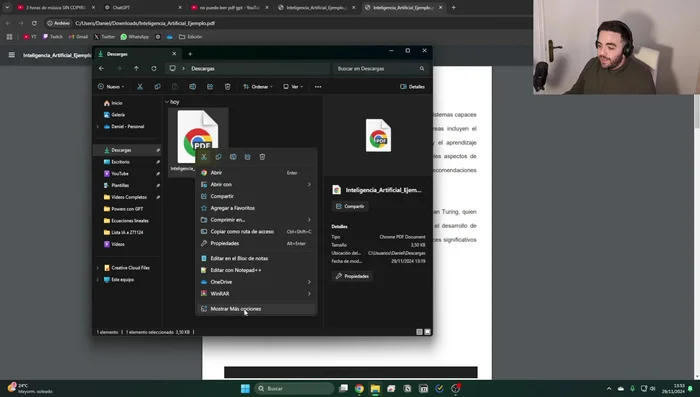Open the PDF viewer hamburger menu

click(12, 55)
